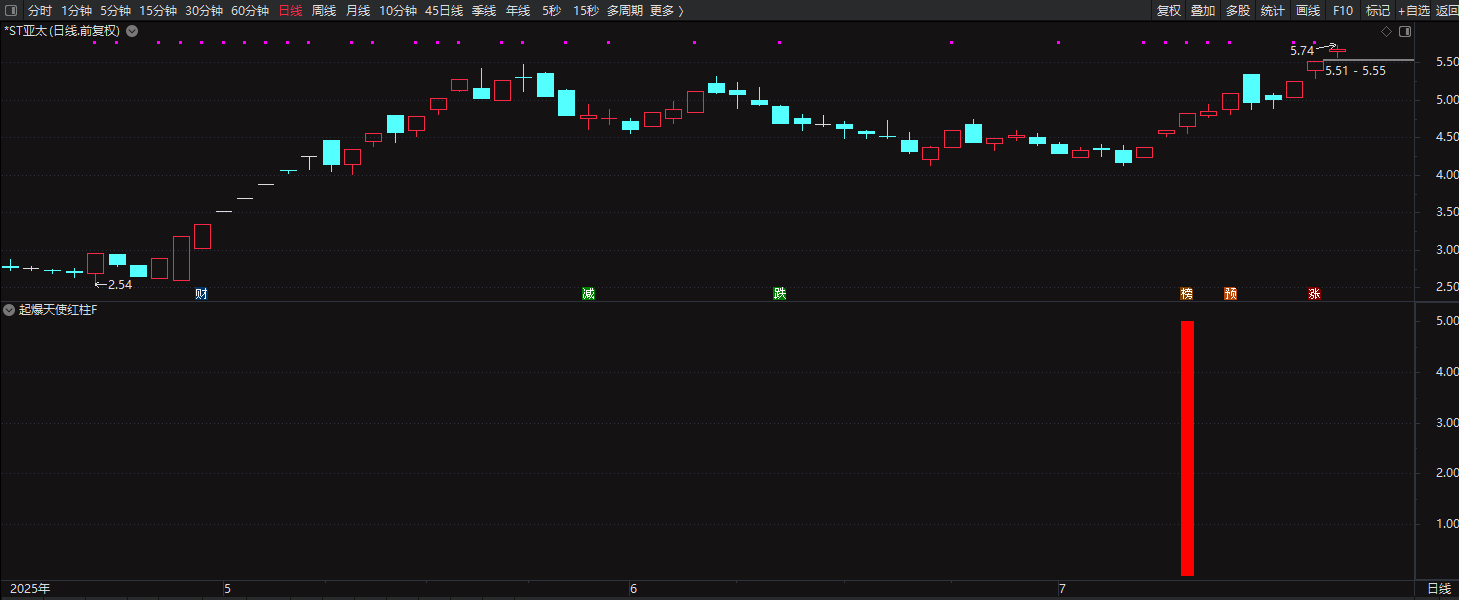Viewport: 1459px width, 600px height.
Task: Select the 15秒 period
Action: 586,10
